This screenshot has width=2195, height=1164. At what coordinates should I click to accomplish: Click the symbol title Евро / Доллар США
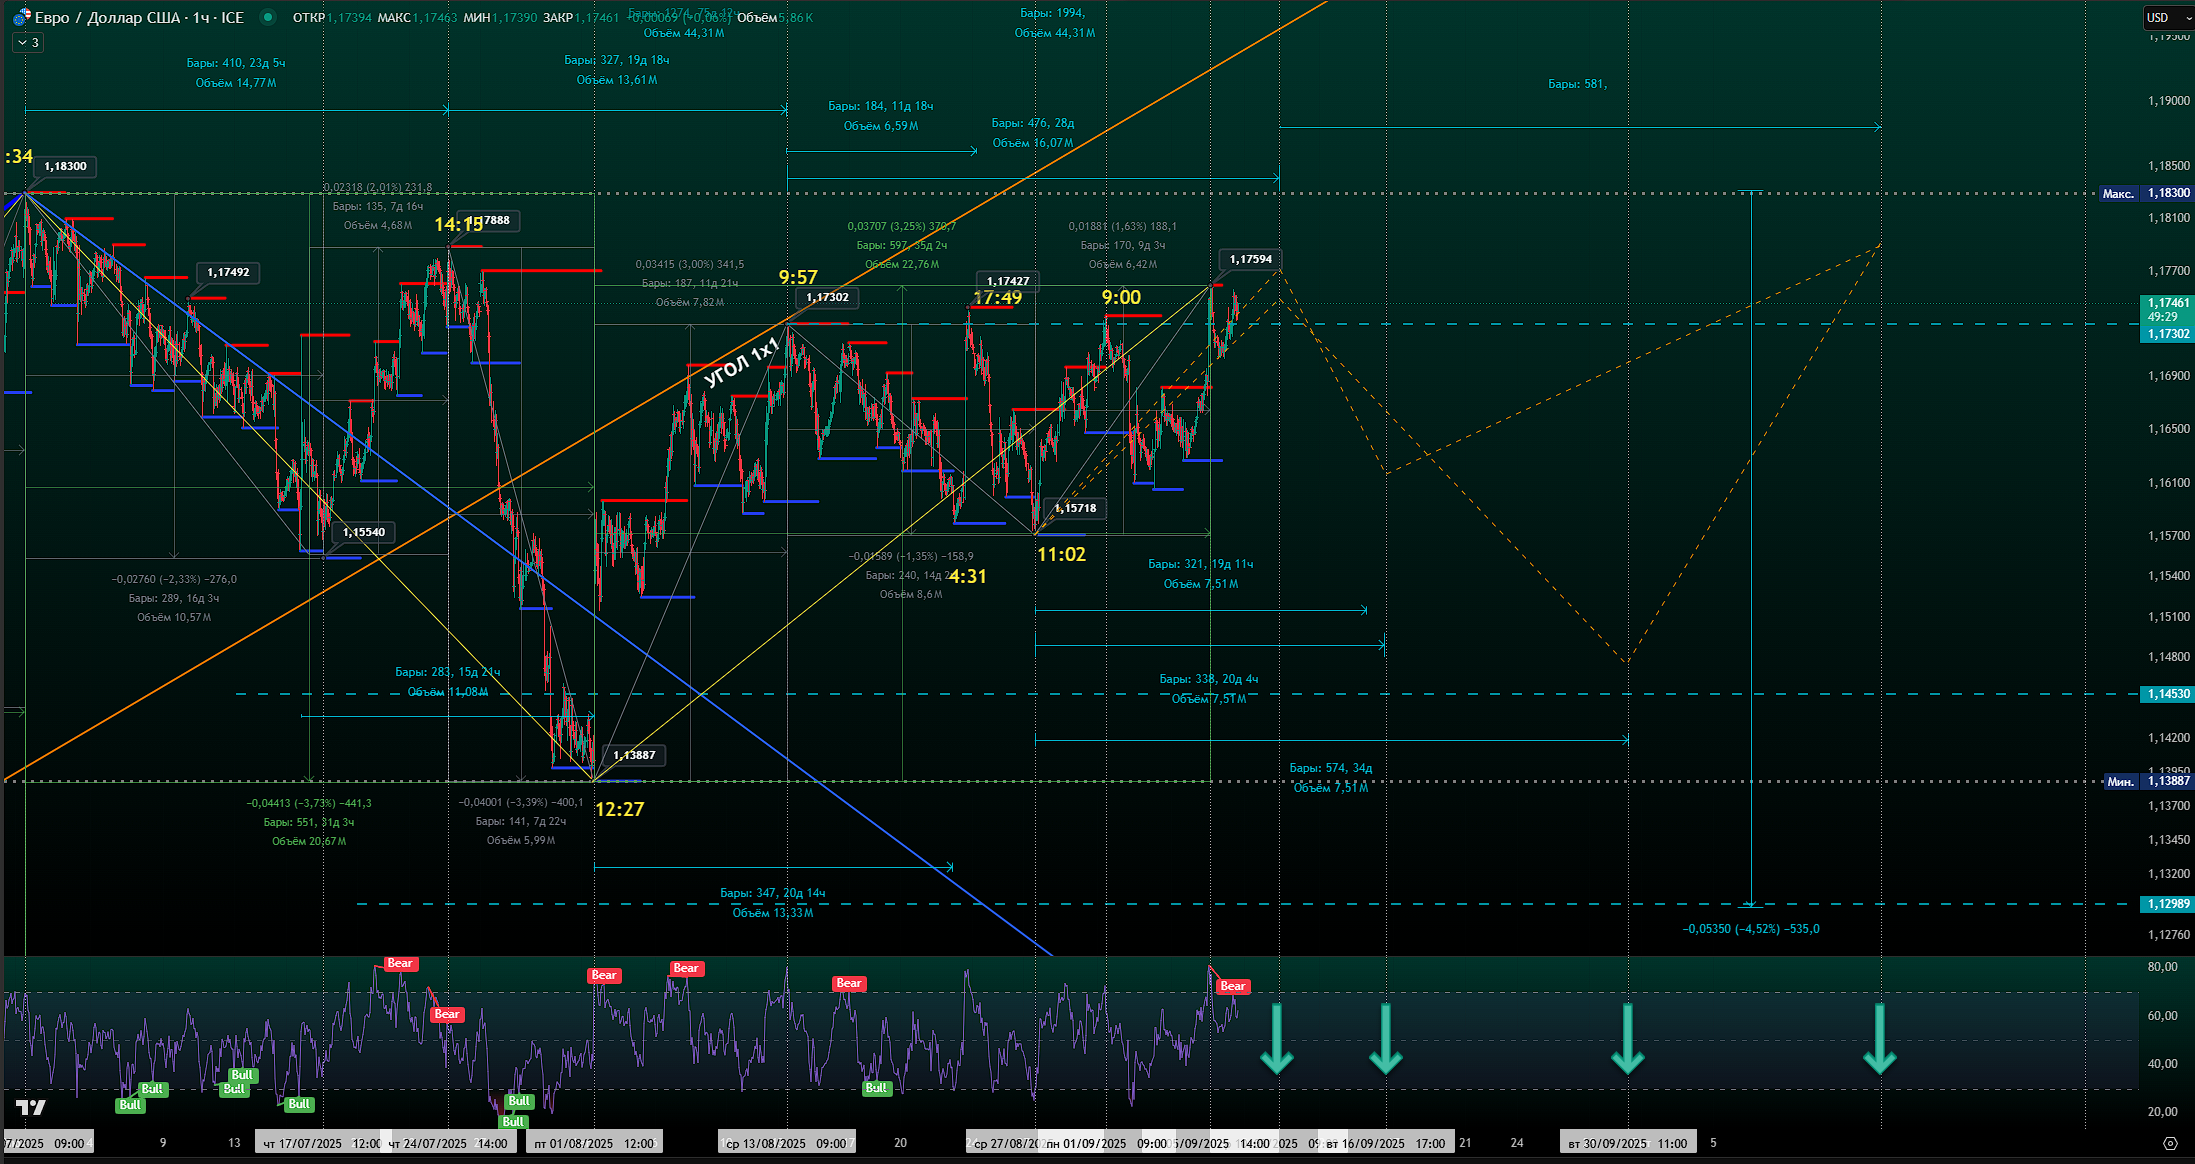pos(109,17)
